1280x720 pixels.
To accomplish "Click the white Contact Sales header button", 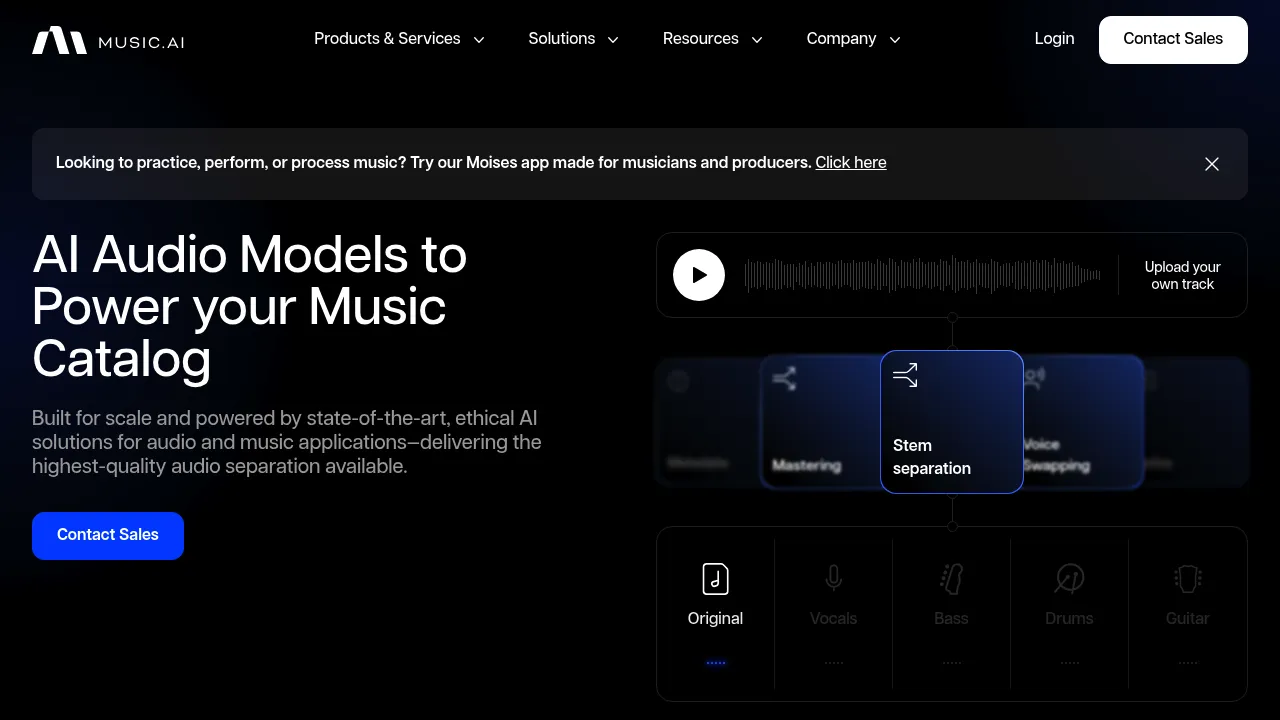I will click(x=1173, y=40).
